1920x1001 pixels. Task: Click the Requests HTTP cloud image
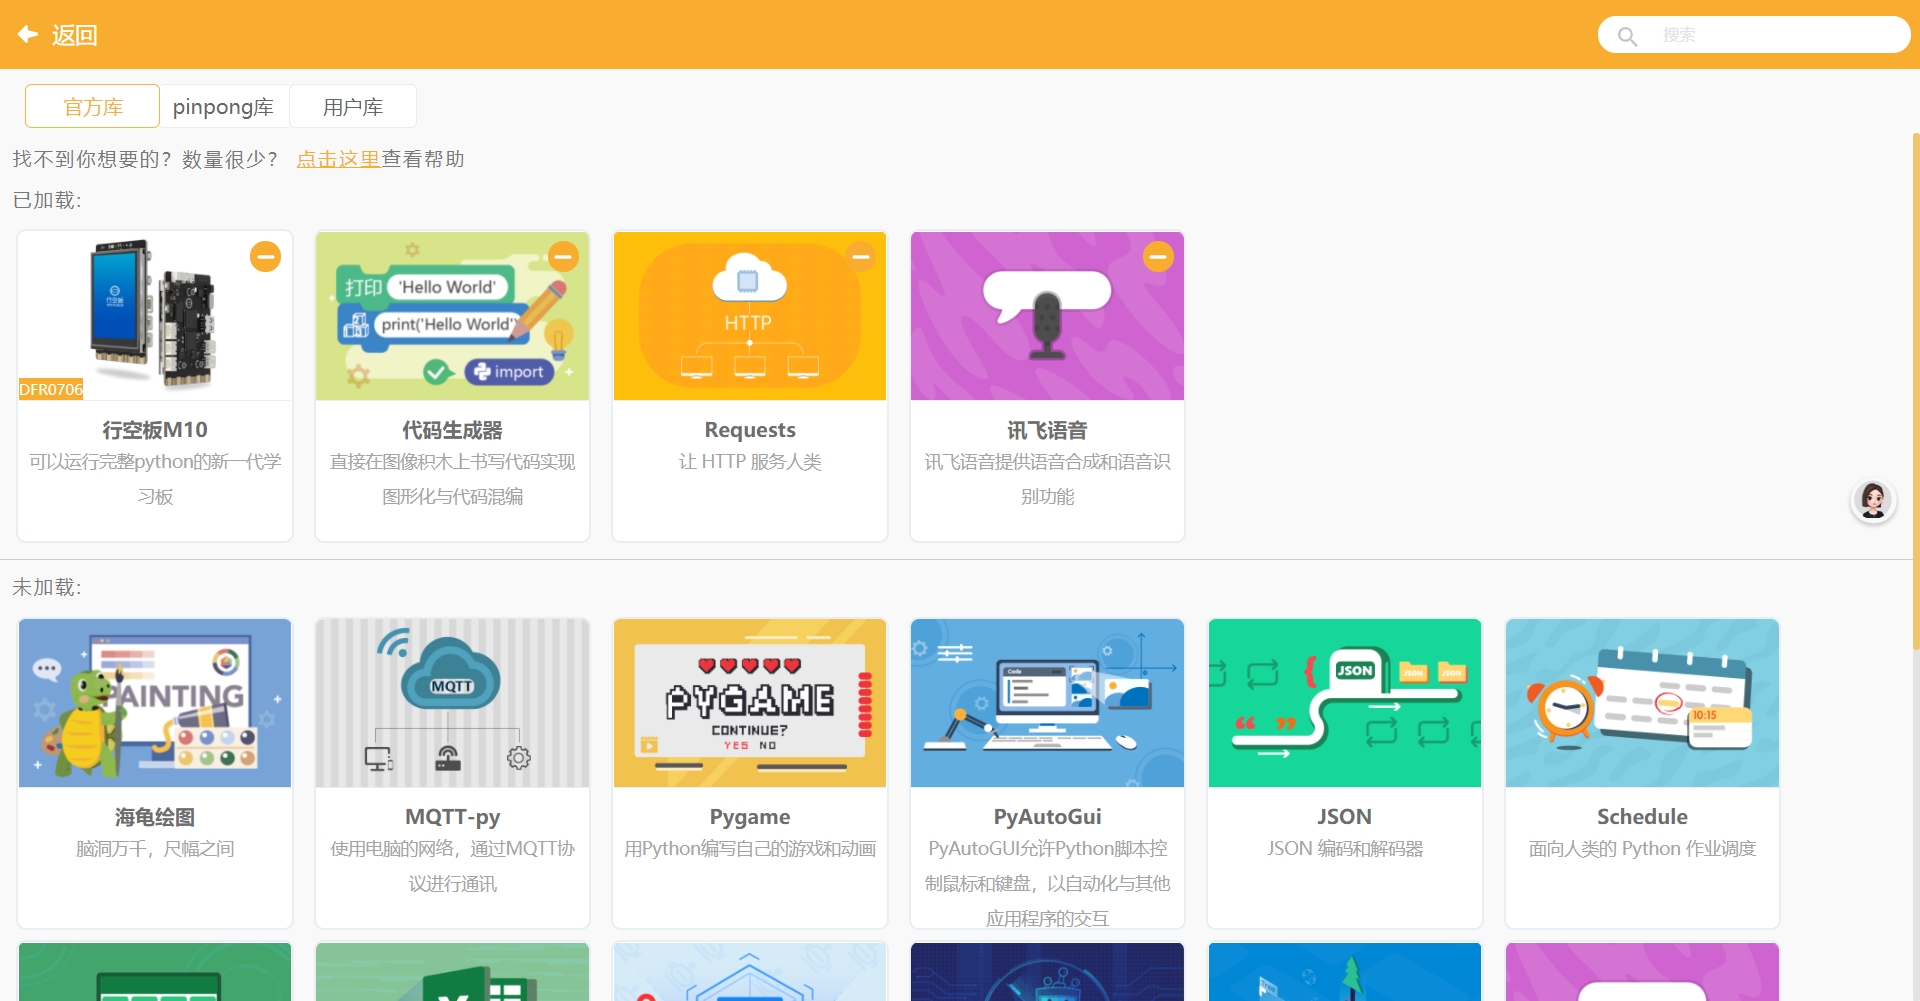750,316
